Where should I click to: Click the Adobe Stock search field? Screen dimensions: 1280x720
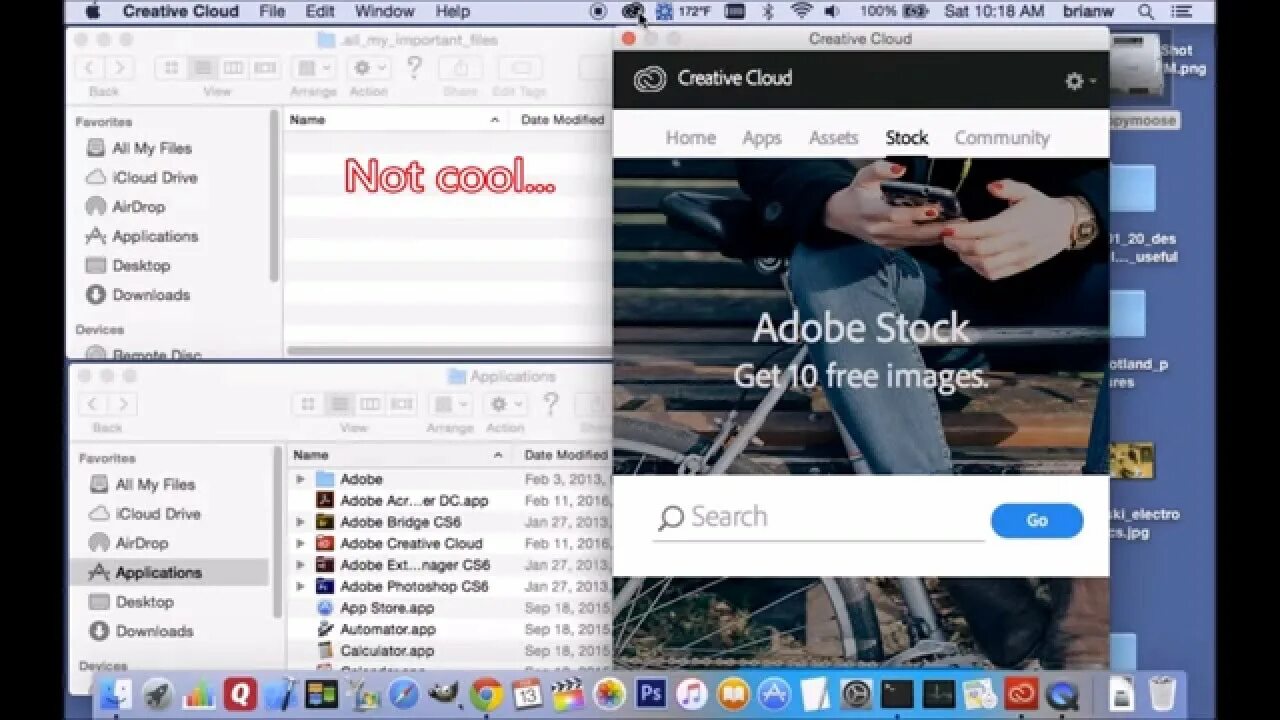tap(819, 518)
